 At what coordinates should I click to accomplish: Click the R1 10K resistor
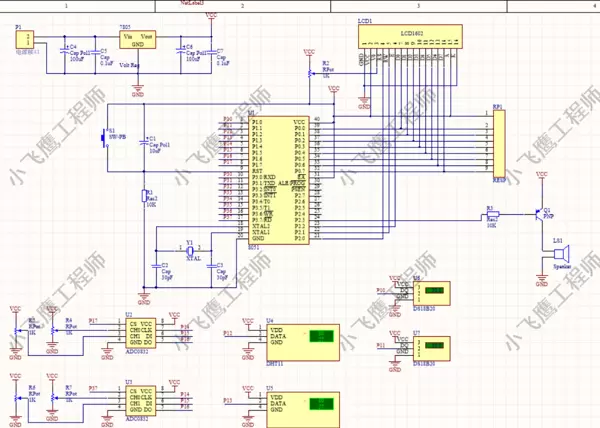(x=145, y=199)
